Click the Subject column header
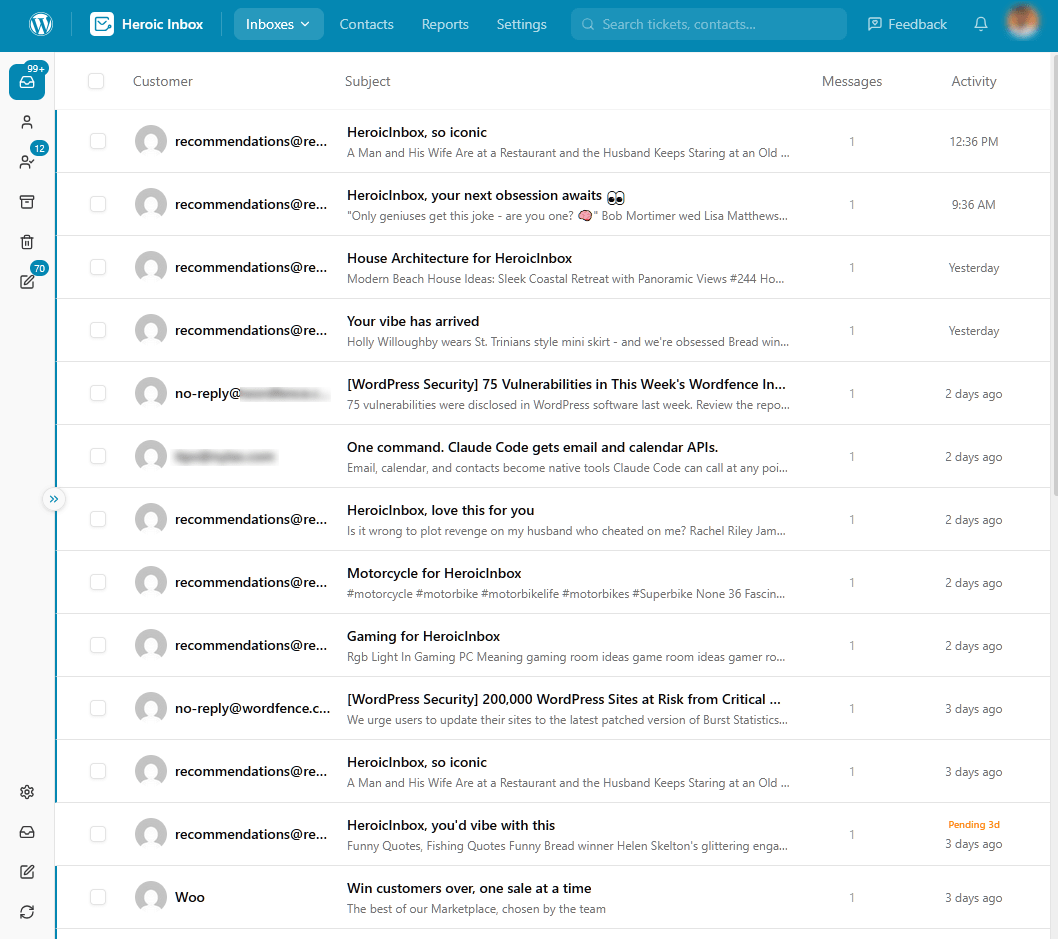Viewport: 1058px width, 939px height. tap(367, 81)
